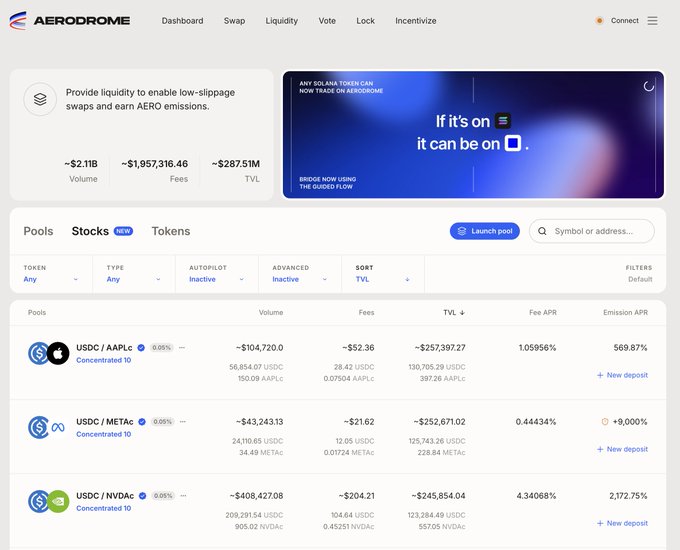Click the stacked layers liquidity icon
The image size is (680, 550).
pyautogui.click(x=40, y=99)
